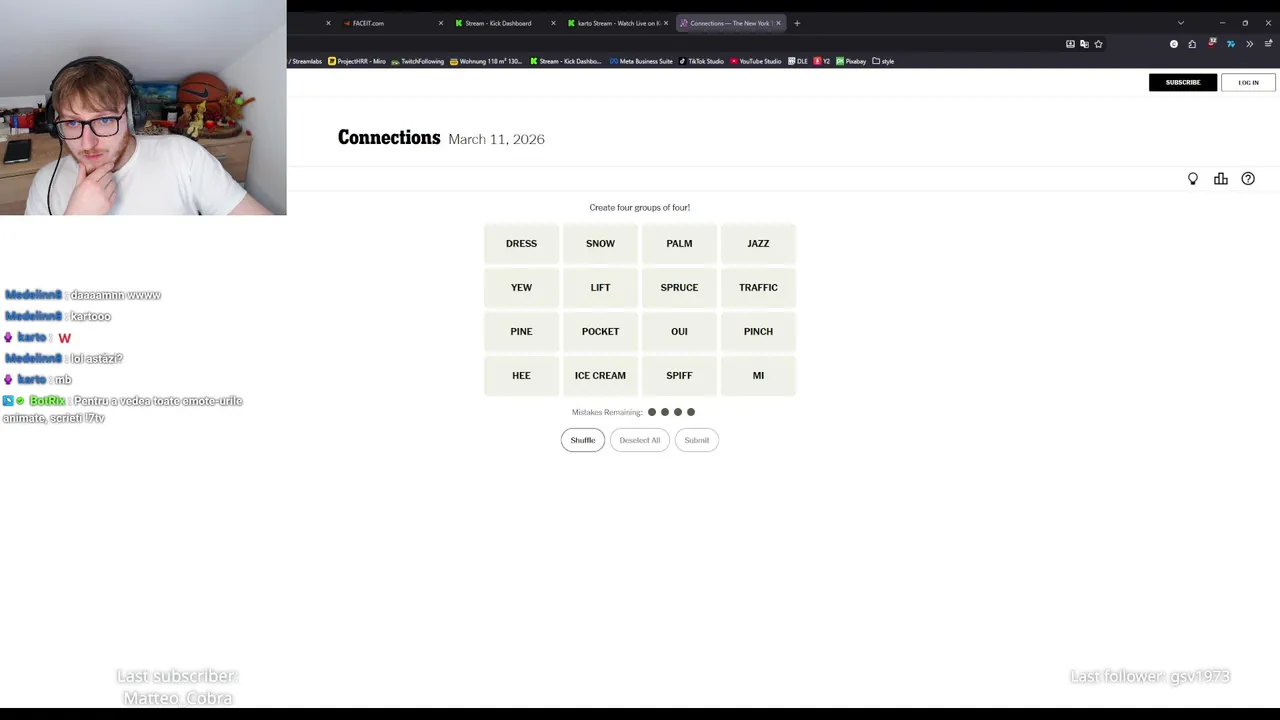
Task: Click the Submit button
Action: [x=697, y=440]
